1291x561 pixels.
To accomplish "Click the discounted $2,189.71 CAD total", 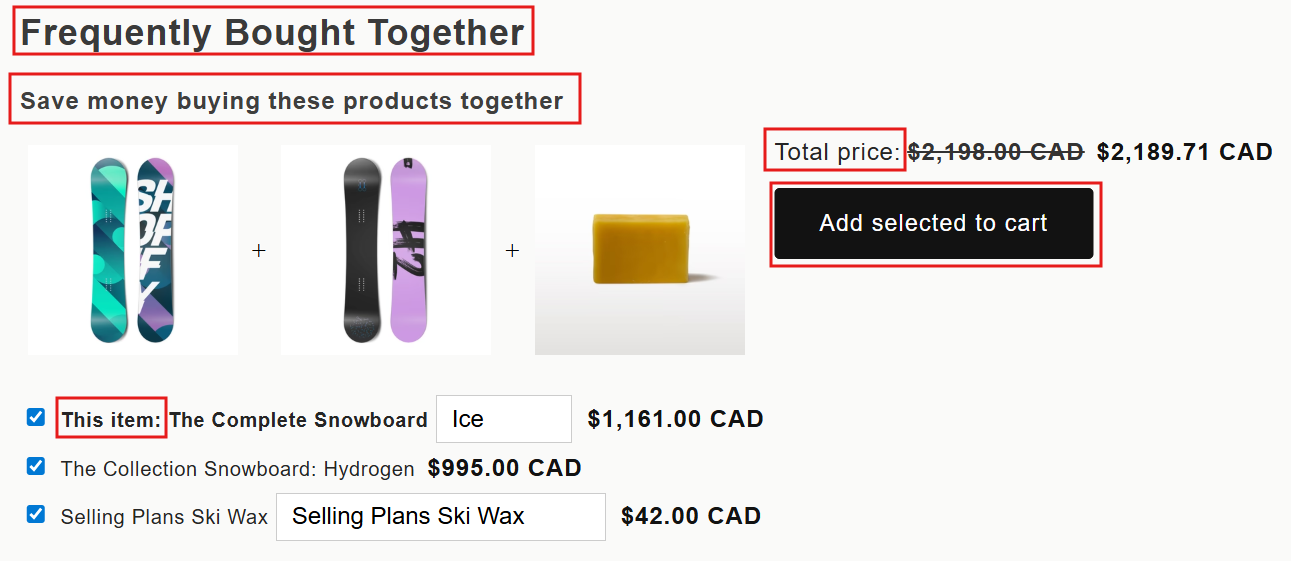I will (x=1184, y=152).
